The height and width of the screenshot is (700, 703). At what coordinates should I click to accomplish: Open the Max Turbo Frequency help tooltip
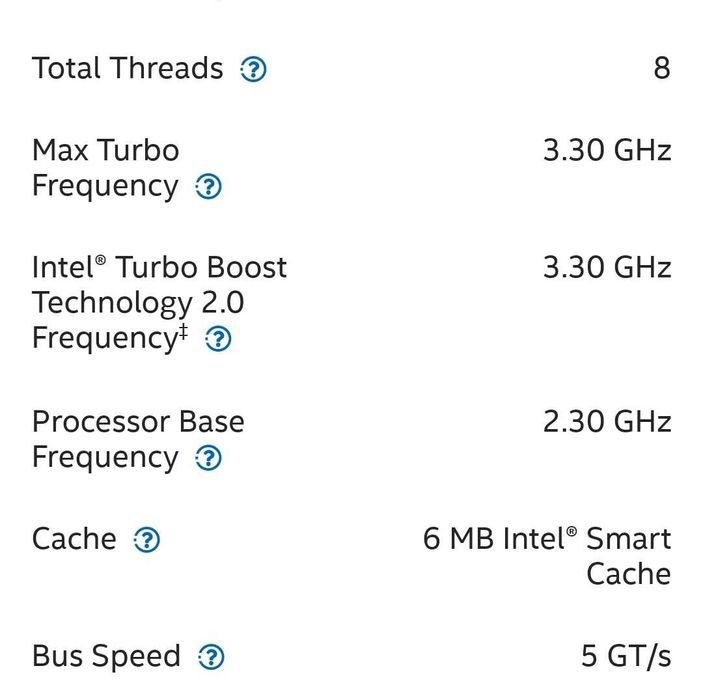click(208, 187)
